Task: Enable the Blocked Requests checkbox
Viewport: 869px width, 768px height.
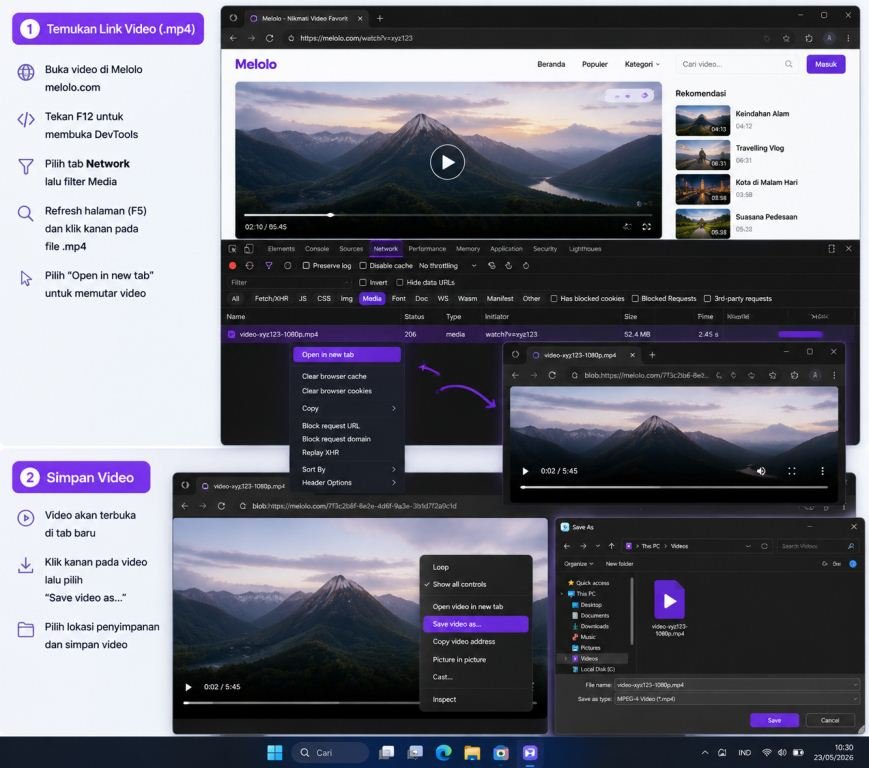Action: pos(635,299)
